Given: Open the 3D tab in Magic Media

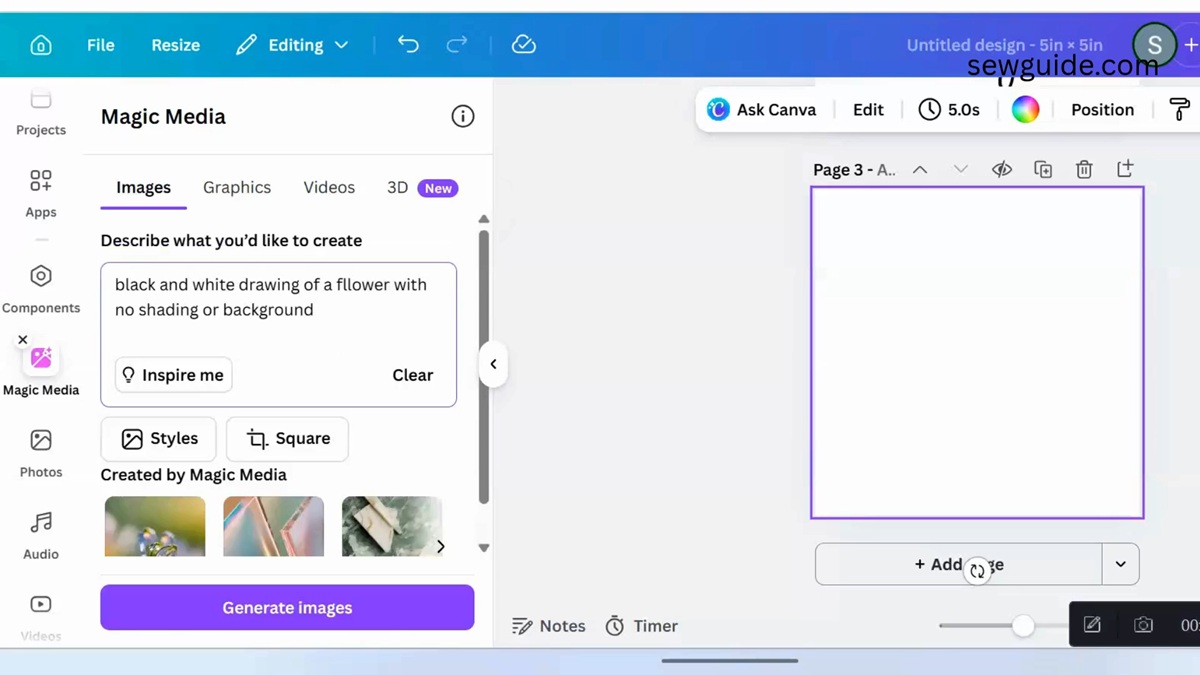Looking at the screenshot, I should tap(397, 187).
